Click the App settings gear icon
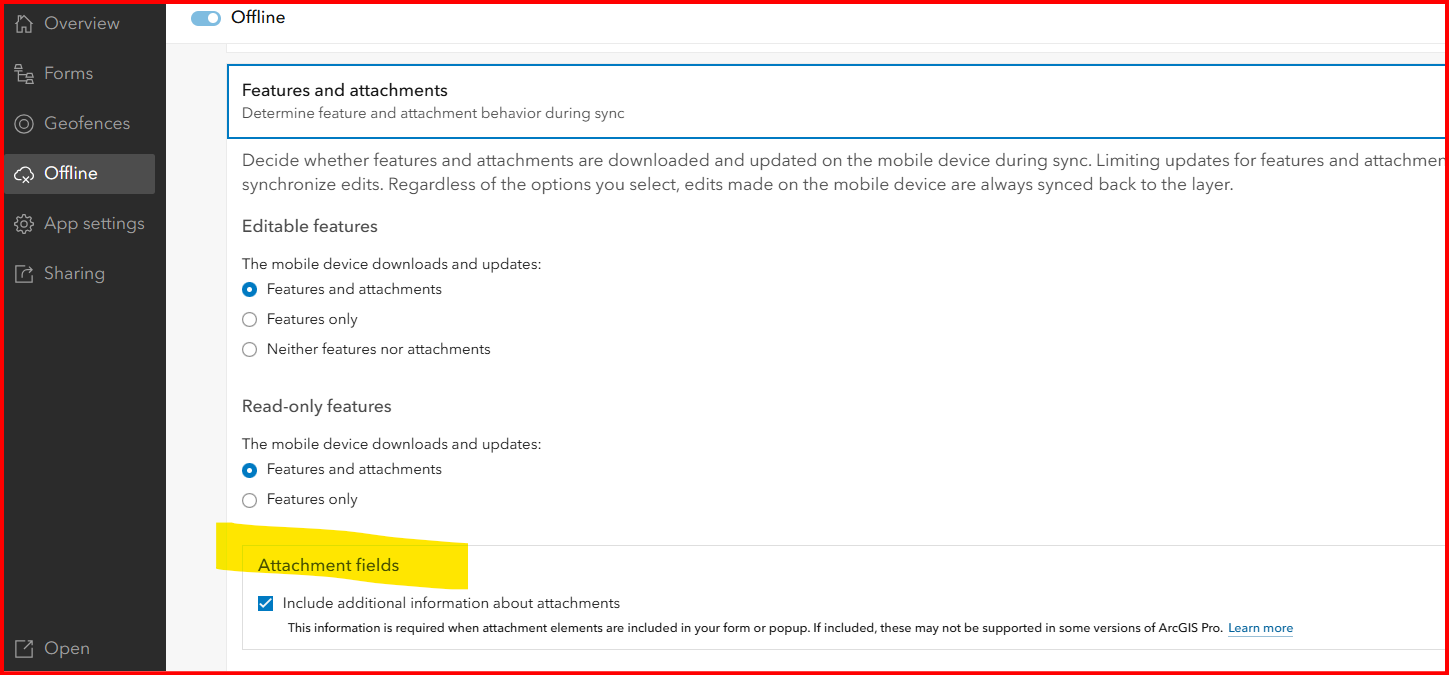 tap(24, 224)
